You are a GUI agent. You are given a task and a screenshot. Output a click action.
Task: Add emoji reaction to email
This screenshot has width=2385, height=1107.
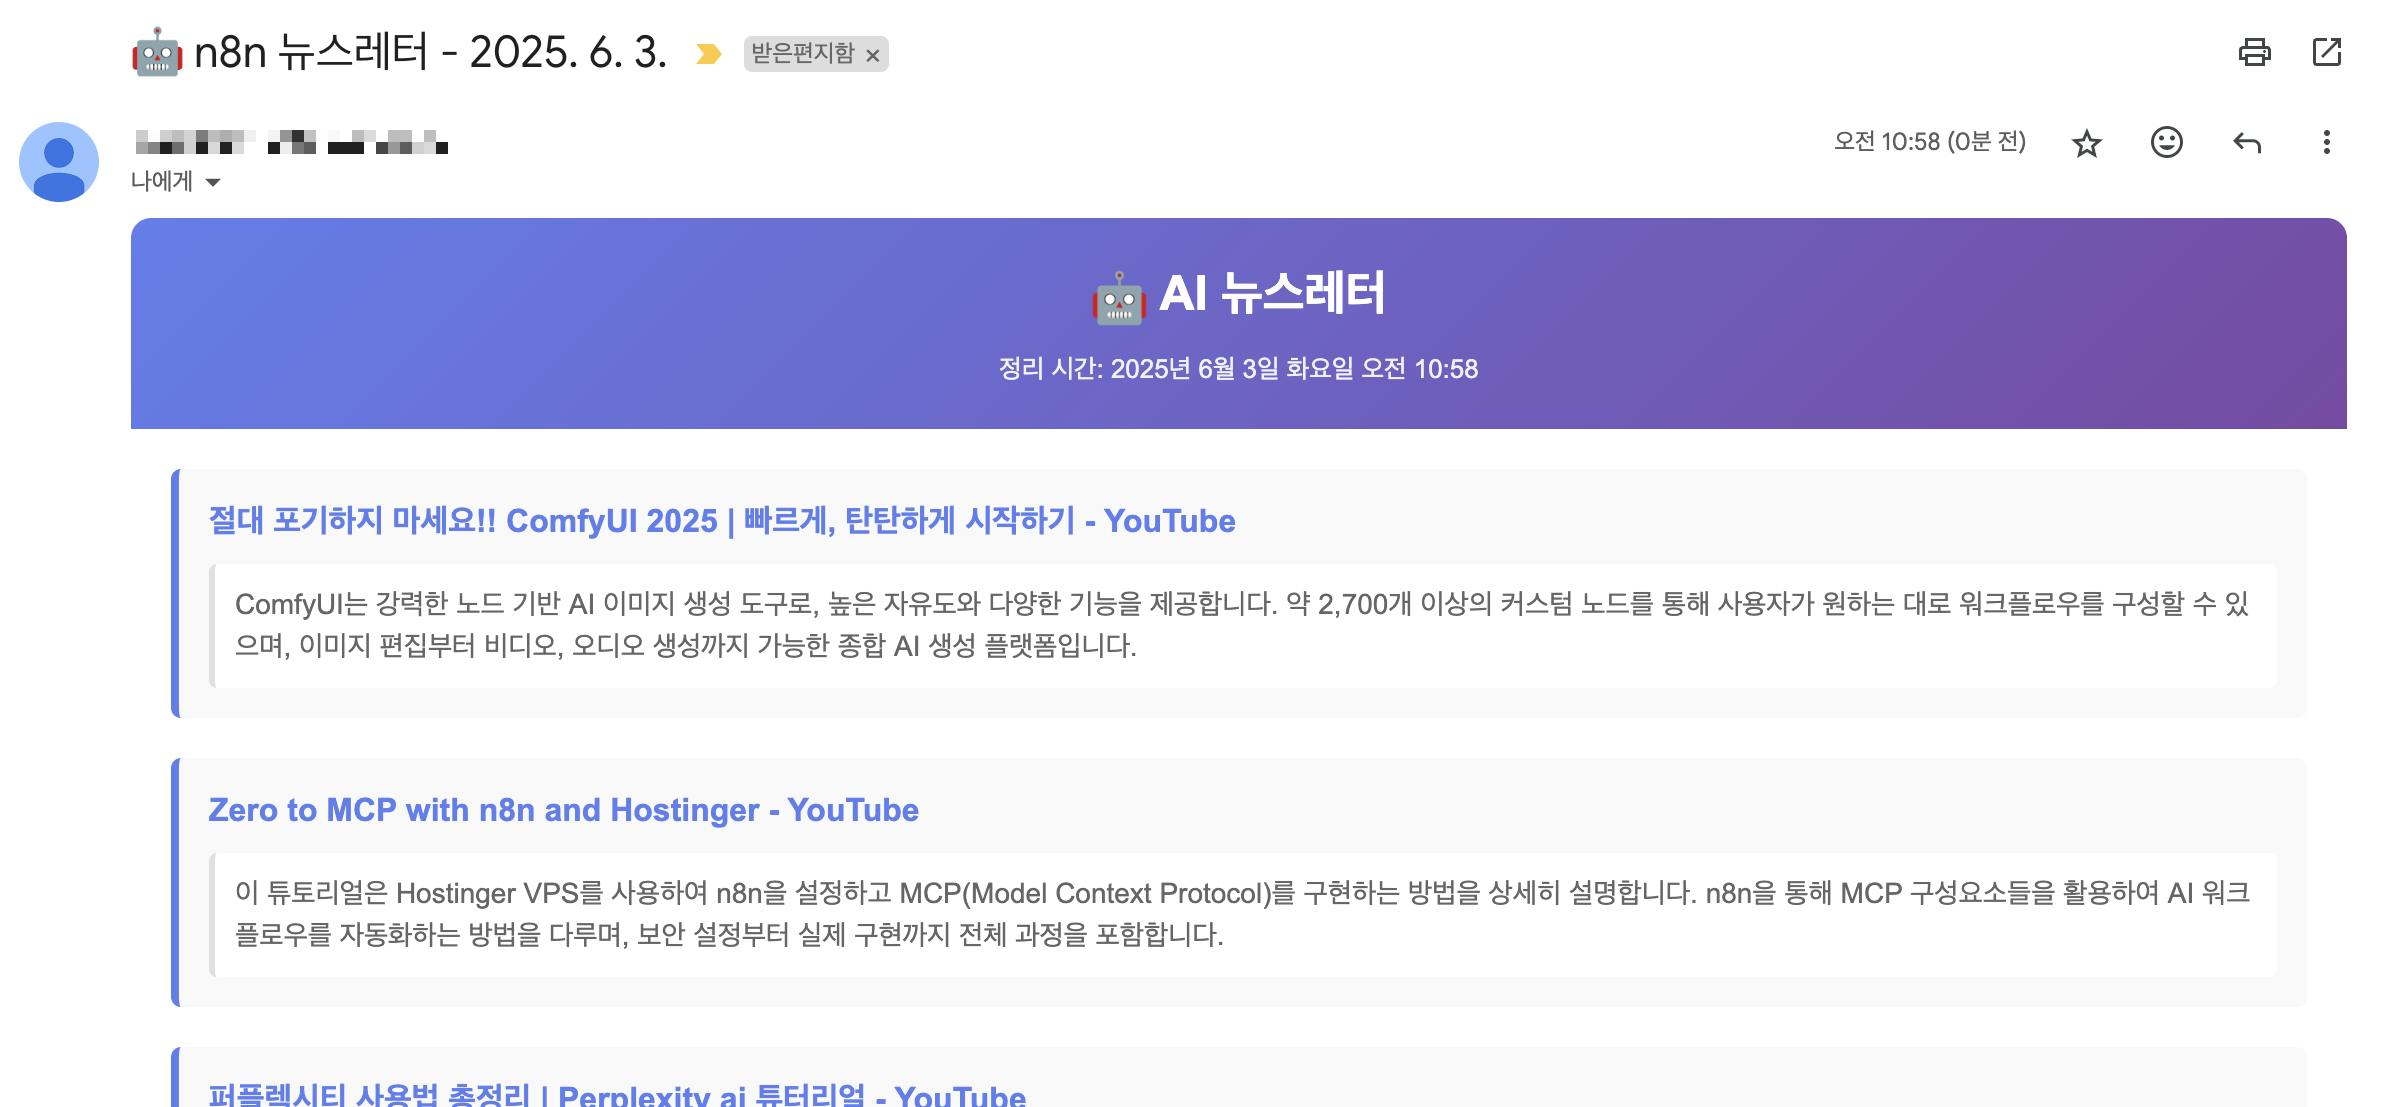click(2166, 143)
